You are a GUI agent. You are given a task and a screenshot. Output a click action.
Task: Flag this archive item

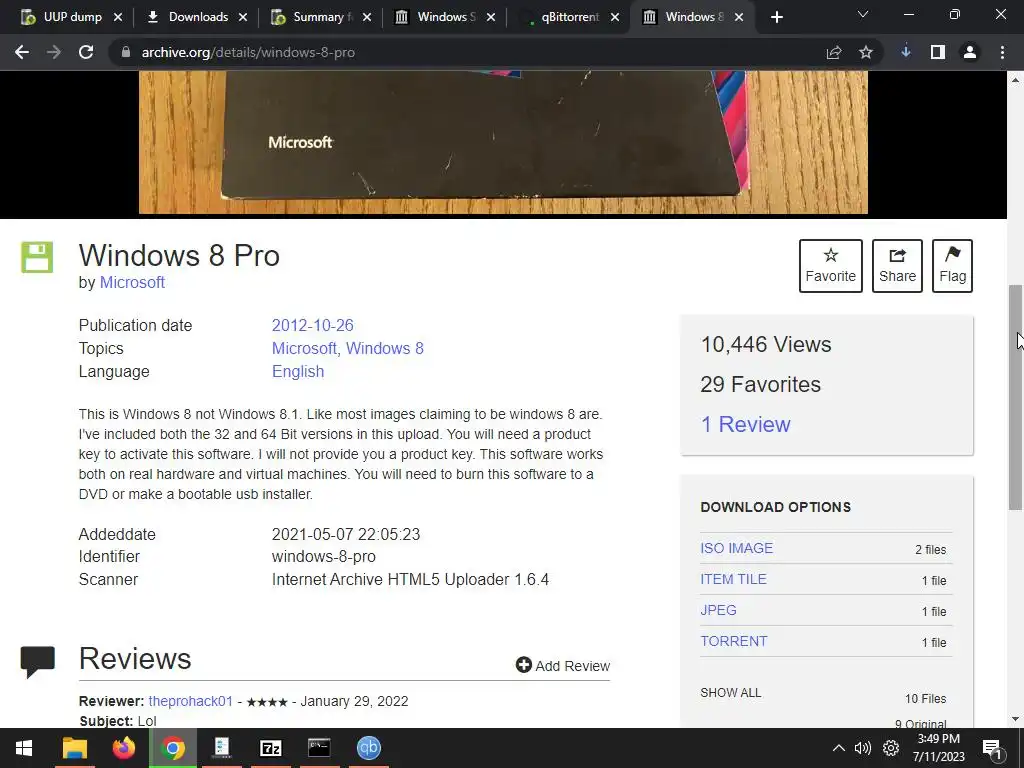pos(952,266)
